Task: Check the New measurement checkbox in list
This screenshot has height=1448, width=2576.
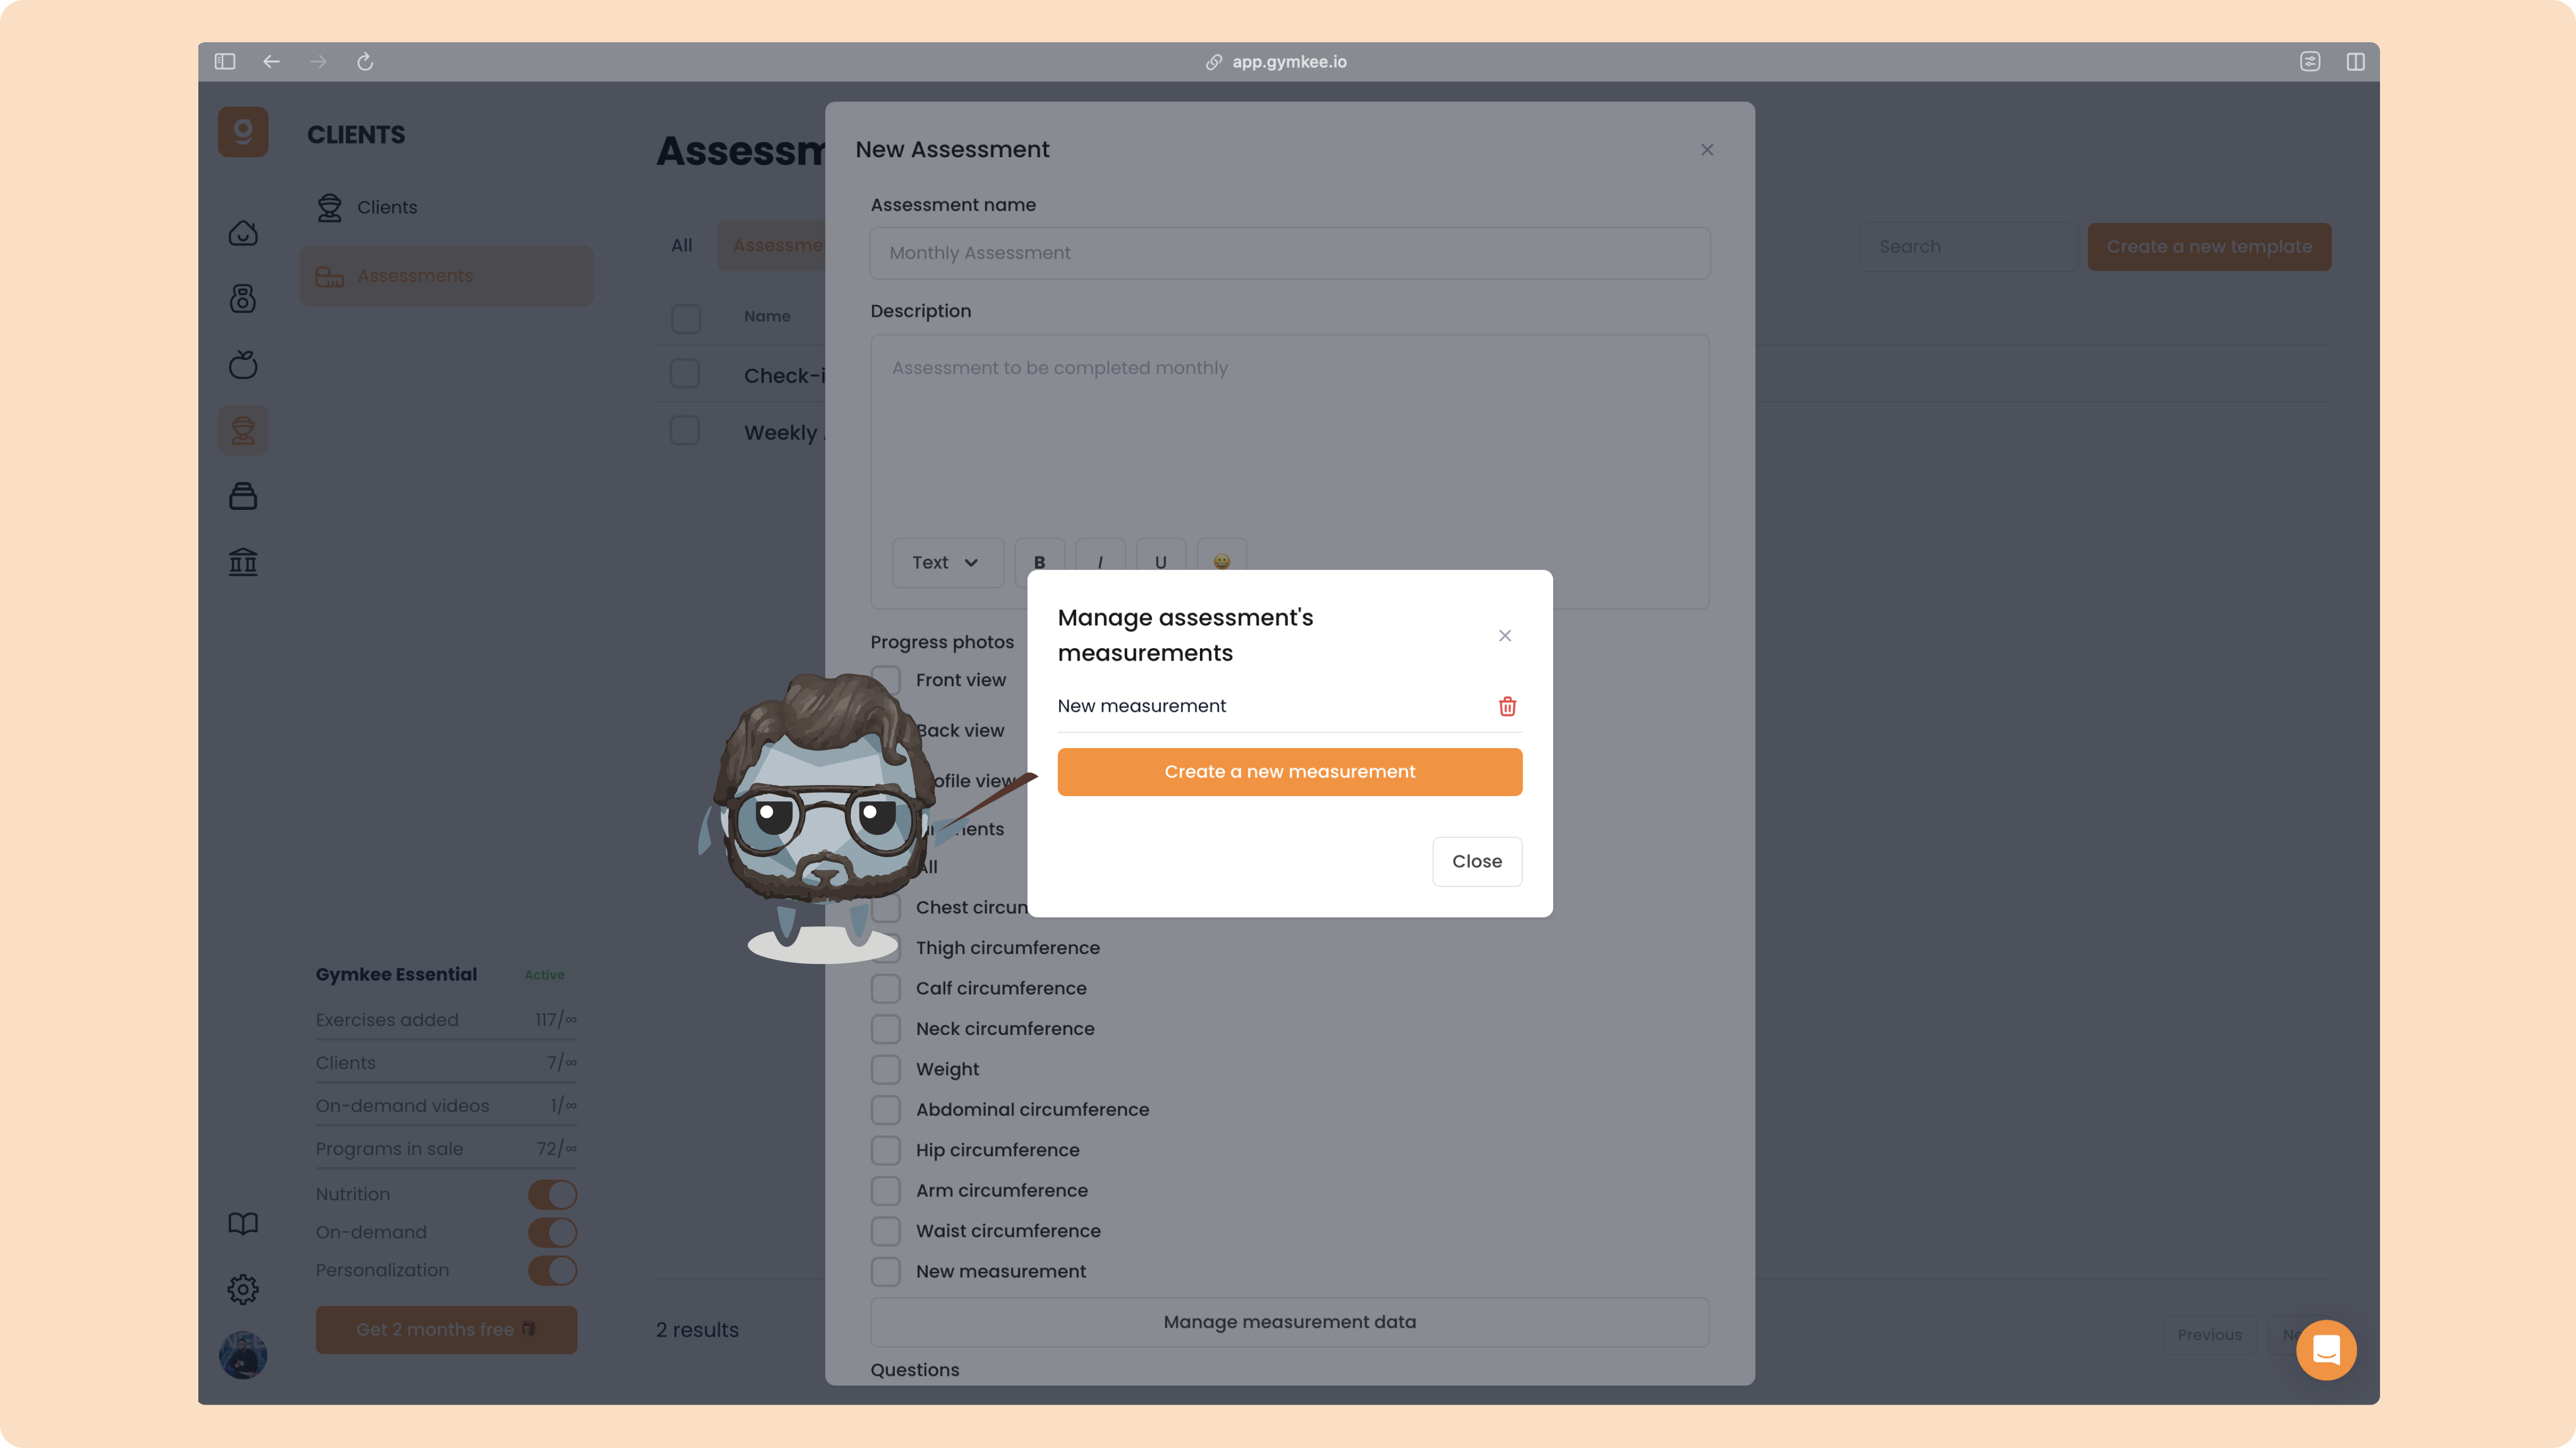Action: pos(885,1271)
